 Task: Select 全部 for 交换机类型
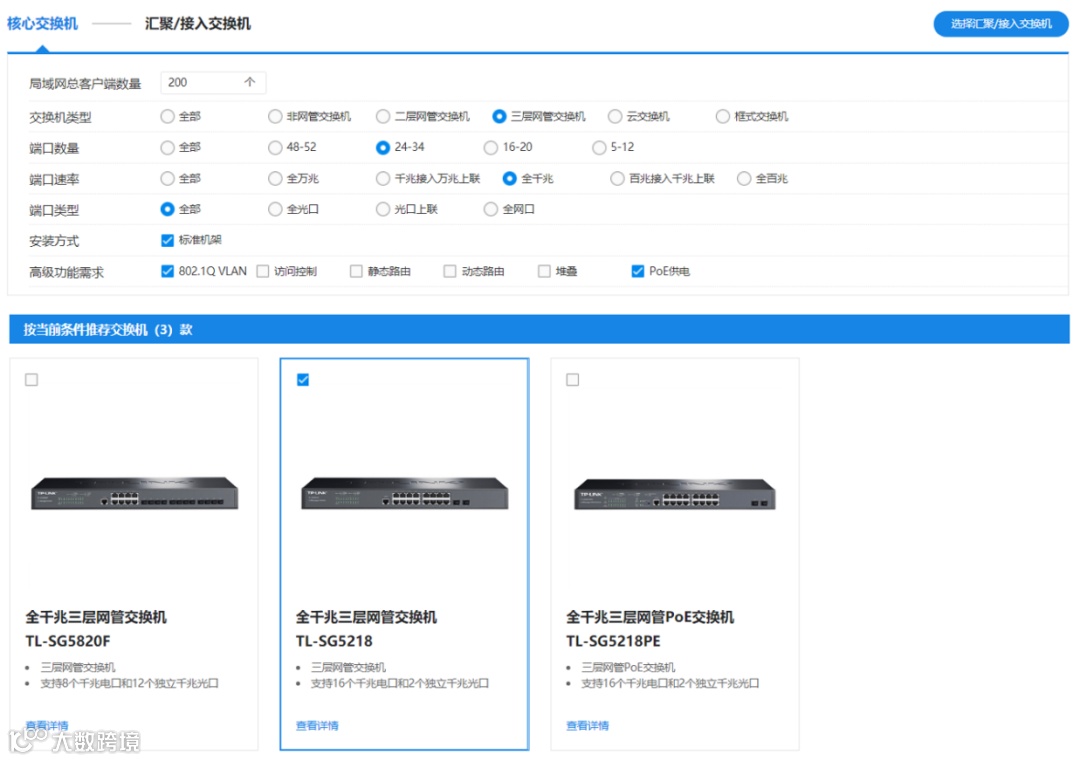click(167, 116)
